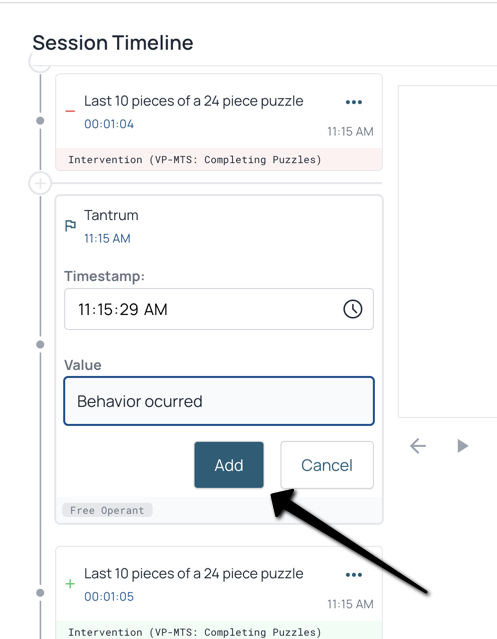Click the play triangle button
This screenshot has height=639, width=497.
click(462, 446)
